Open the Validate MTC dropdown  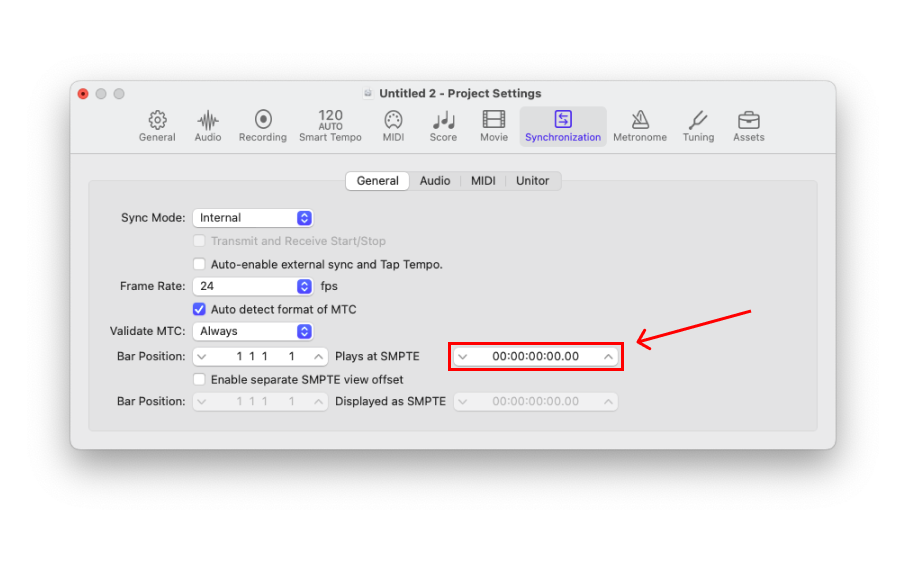[253, 331]
